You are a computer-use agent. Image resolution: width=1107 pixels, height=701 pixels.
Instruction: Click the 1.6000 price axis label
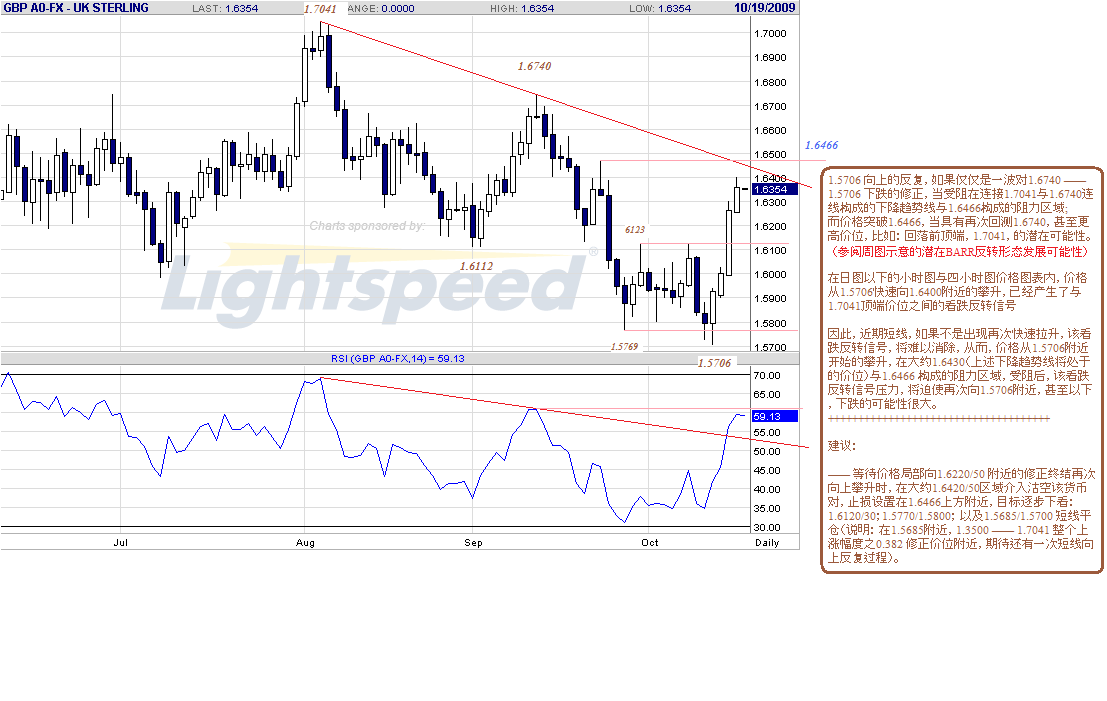[770, 274]
